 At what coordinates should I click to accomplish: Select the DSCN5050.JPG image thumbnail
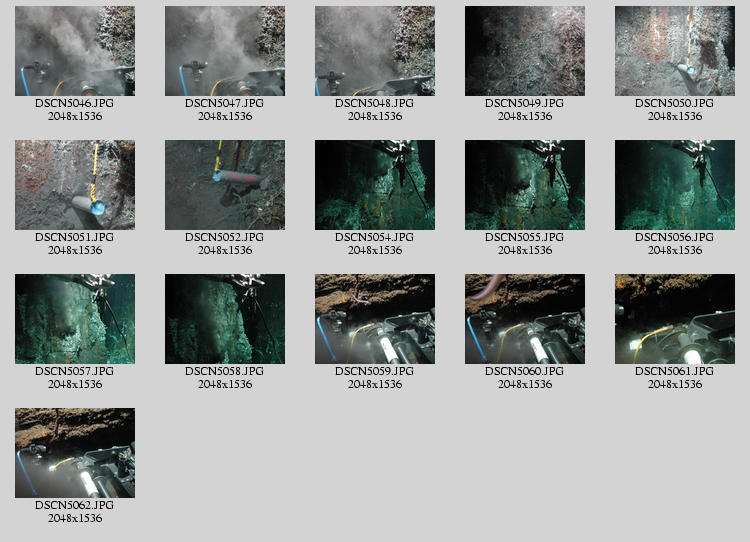675,51
